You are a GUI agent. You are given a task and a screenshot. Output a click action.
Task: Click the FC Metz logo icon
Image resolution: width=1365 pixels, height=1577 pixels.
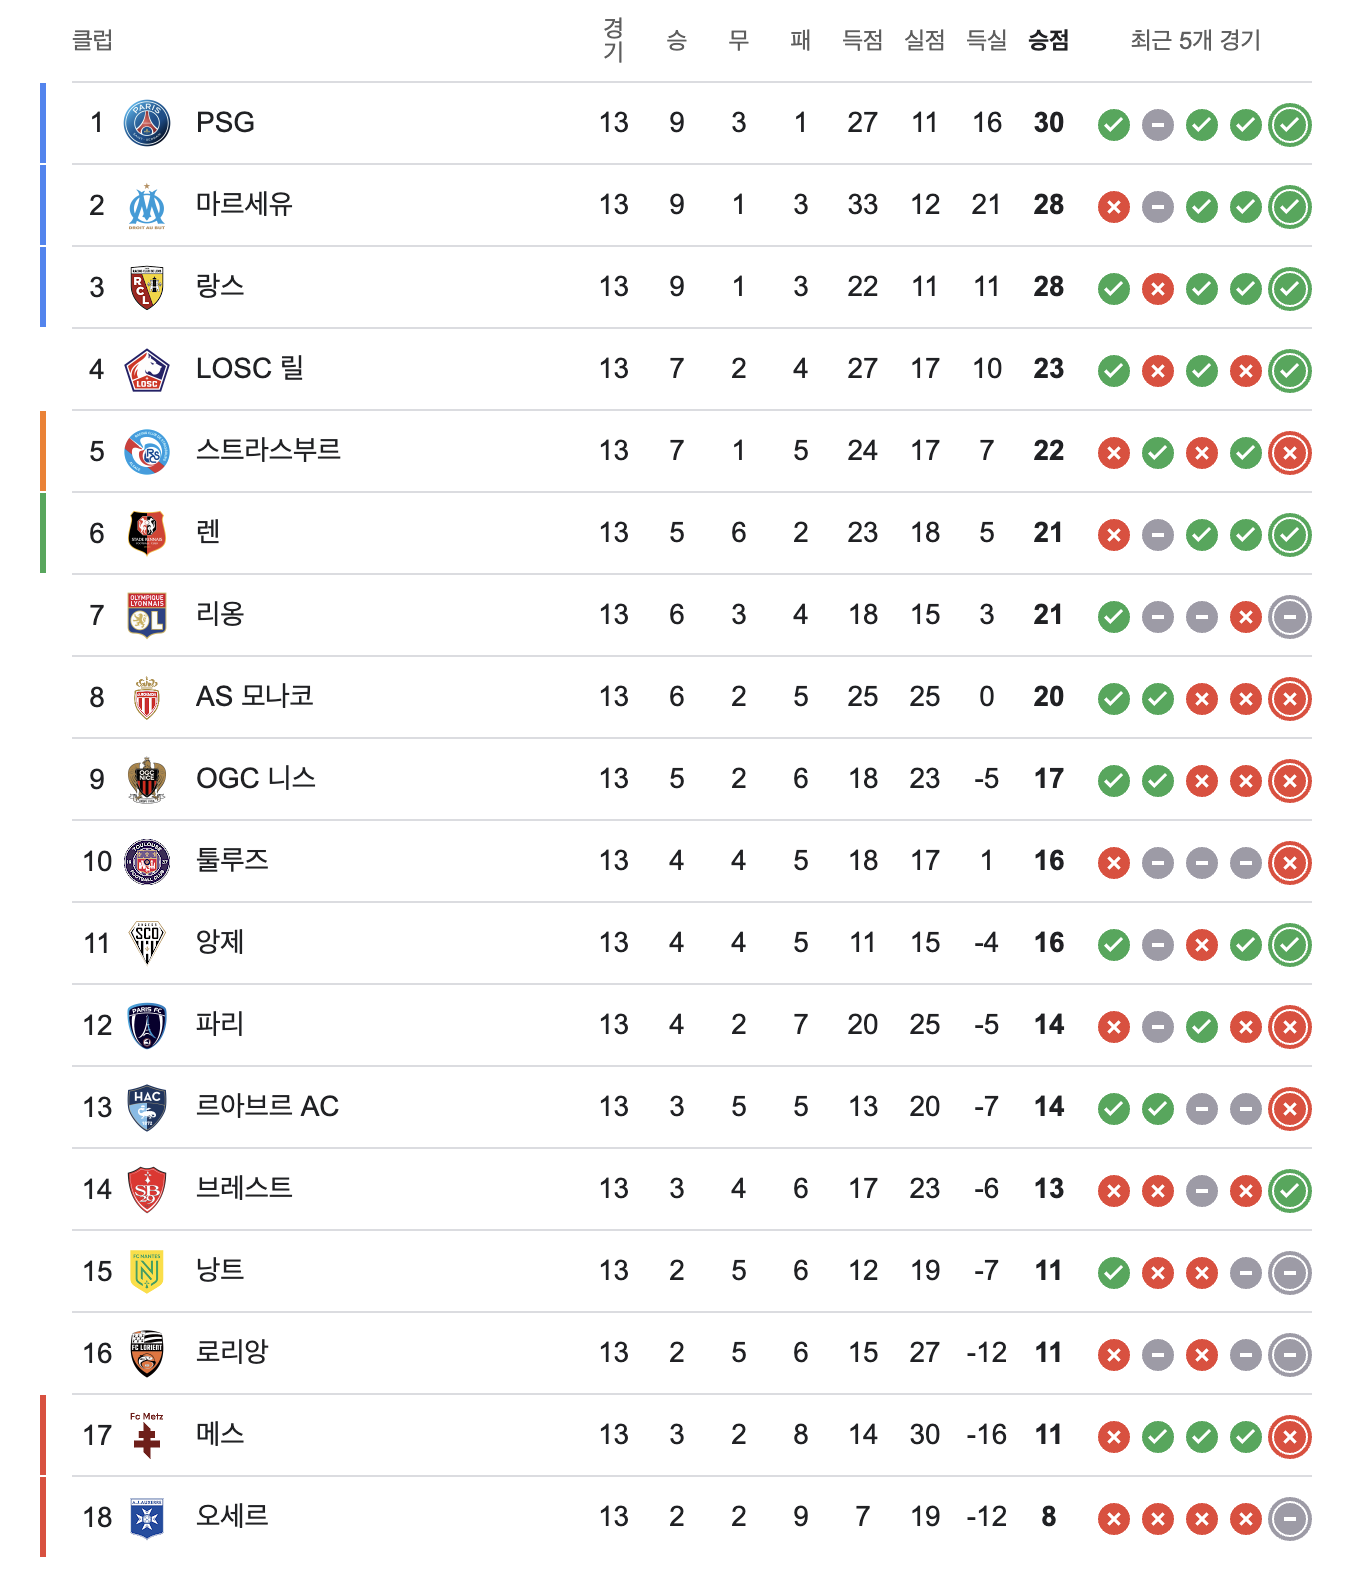pos(147,1436)
